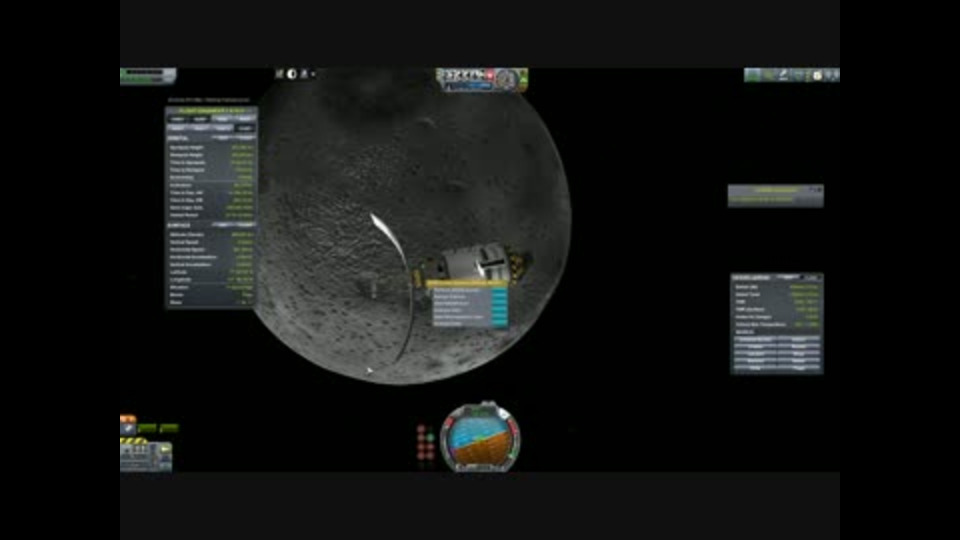
Task: Click the bottom-left button in the lower right panel grid
Action: pos(757,367)
